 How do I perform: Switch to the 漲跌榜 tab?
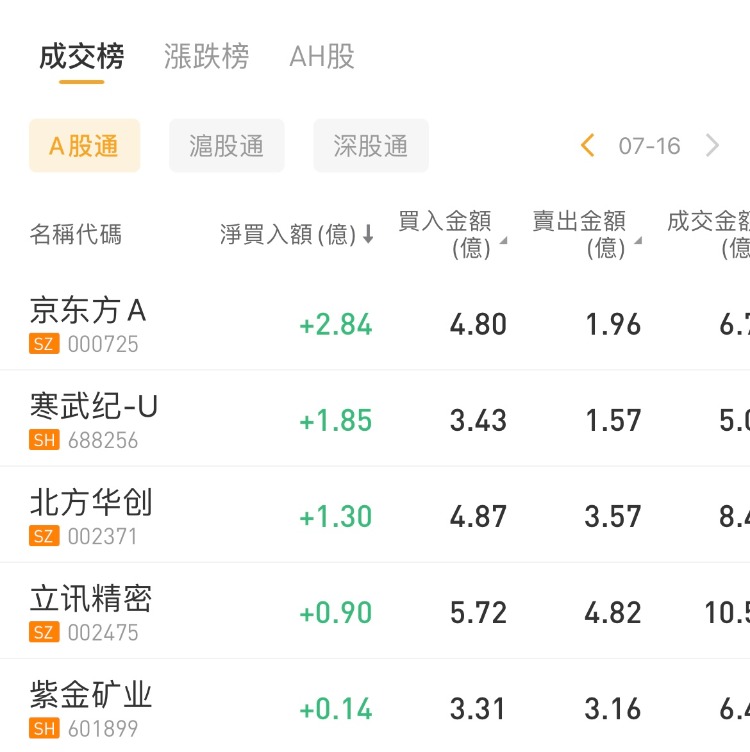tap(206, 57)
